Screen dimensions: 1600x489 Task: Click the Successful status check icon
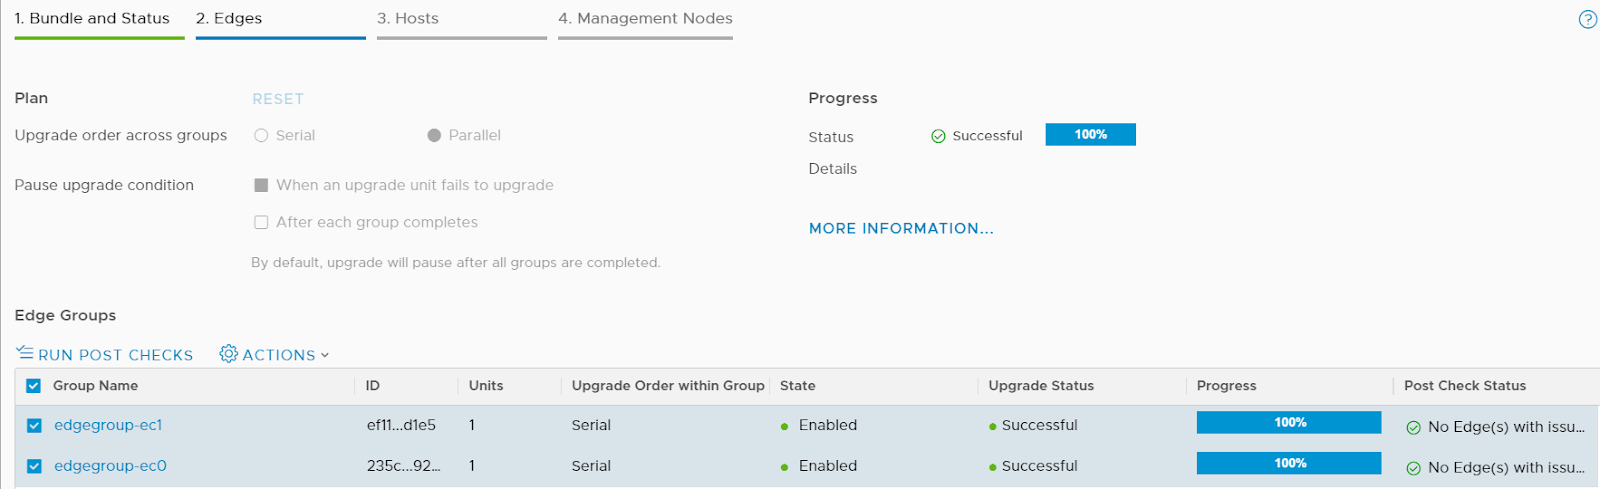[x=938, y=137]
